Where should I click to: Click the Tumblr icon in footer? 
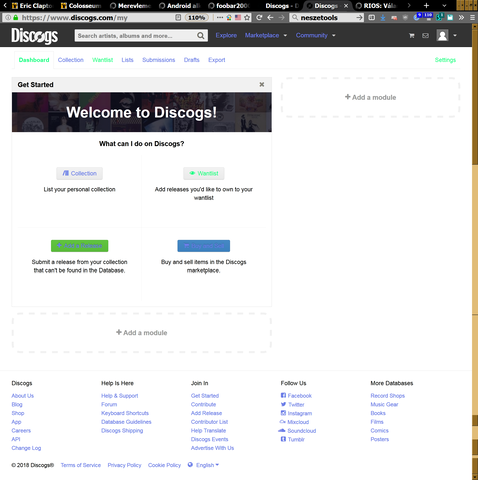283,439
